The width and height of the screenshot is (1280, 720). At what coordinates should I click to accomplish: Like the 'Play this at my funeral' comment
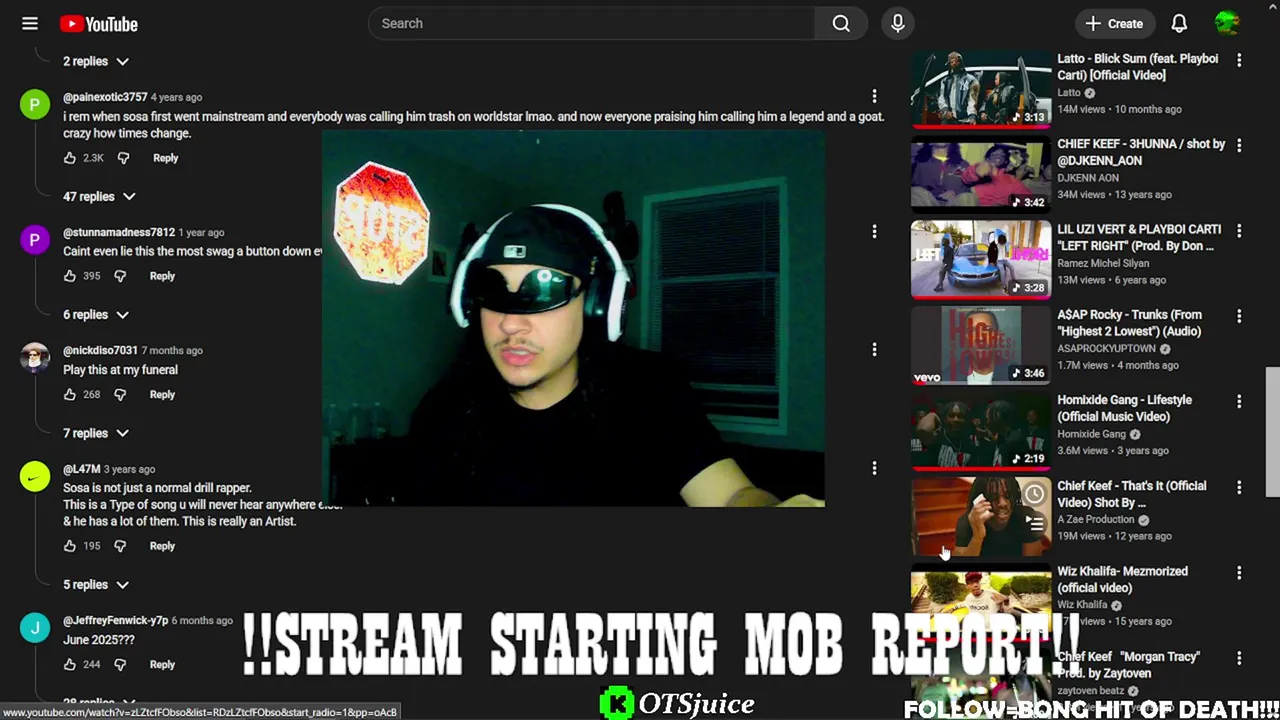point(69,395)
